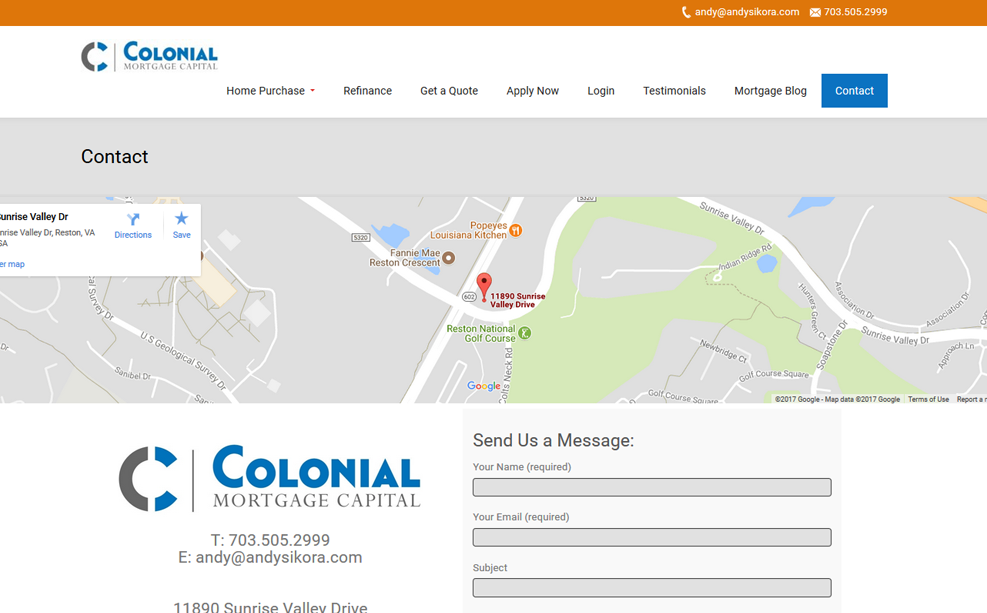Image resolution: width=987 pixels, height=613 pixels.
Task: Open the larger map link on map card
Action: pyautogui.click(x=12, y=264)
